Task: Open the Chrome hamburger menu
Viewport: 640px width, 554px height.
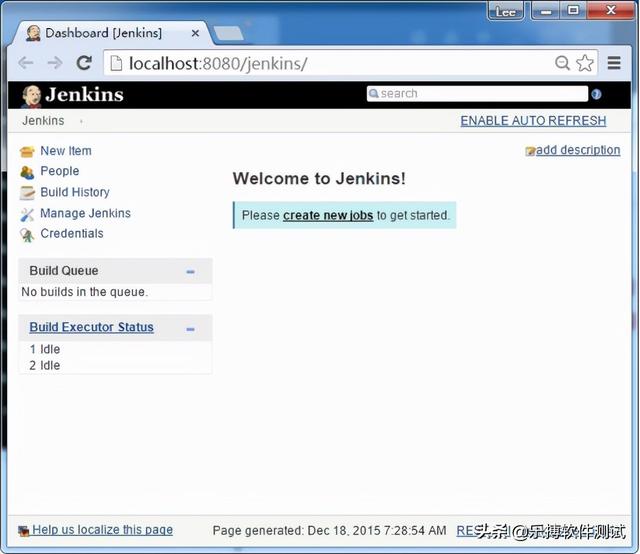Action: tap(614, 63)
